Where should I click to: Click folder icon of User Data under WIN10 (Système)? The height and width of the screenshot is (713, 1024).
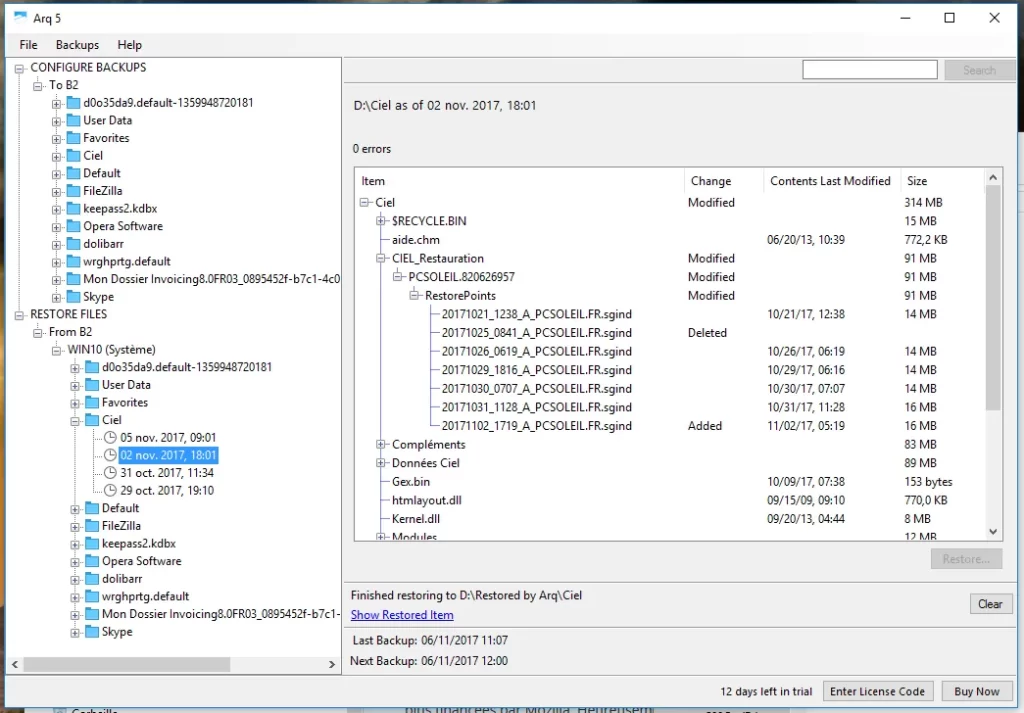pyautogui.click(x=92, y=385)
